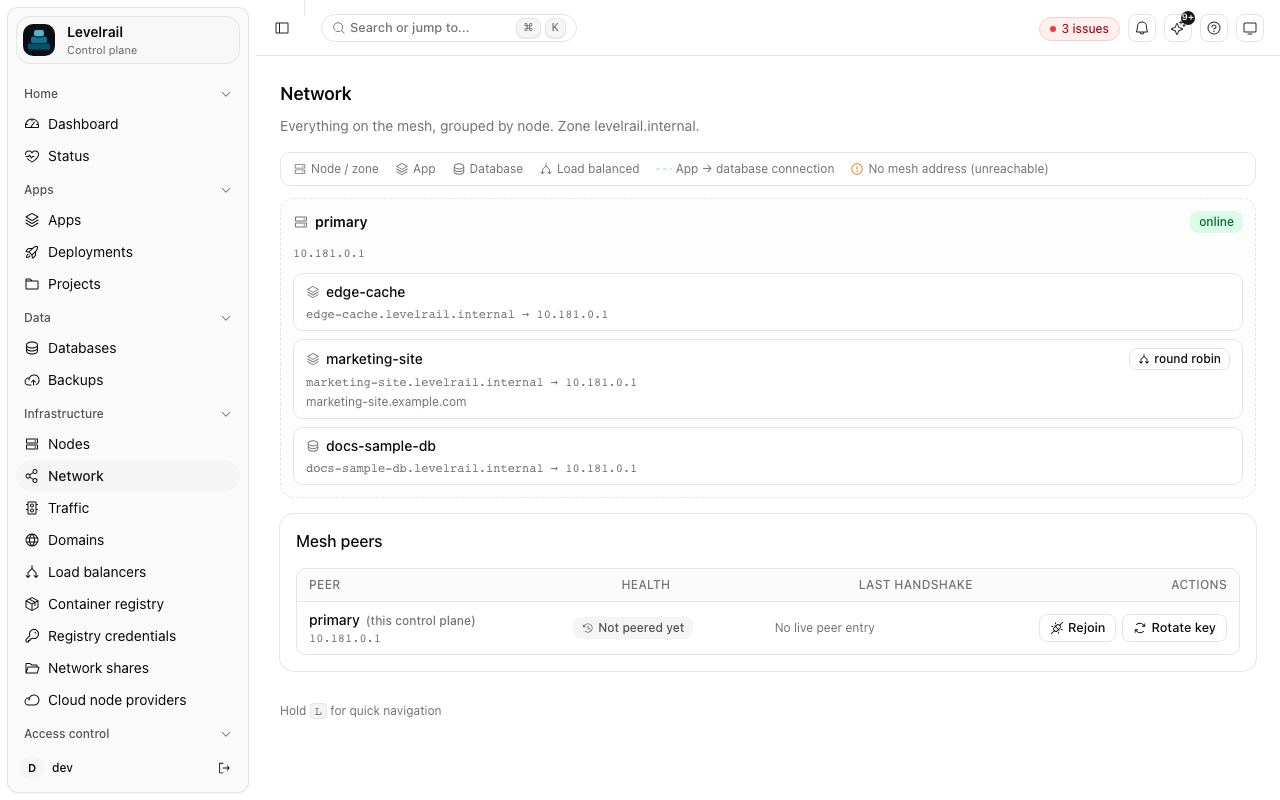The width and height of the screenshot is (1280, 800).
Task: Click the Rotate key button
Action: pos(1174,628)
